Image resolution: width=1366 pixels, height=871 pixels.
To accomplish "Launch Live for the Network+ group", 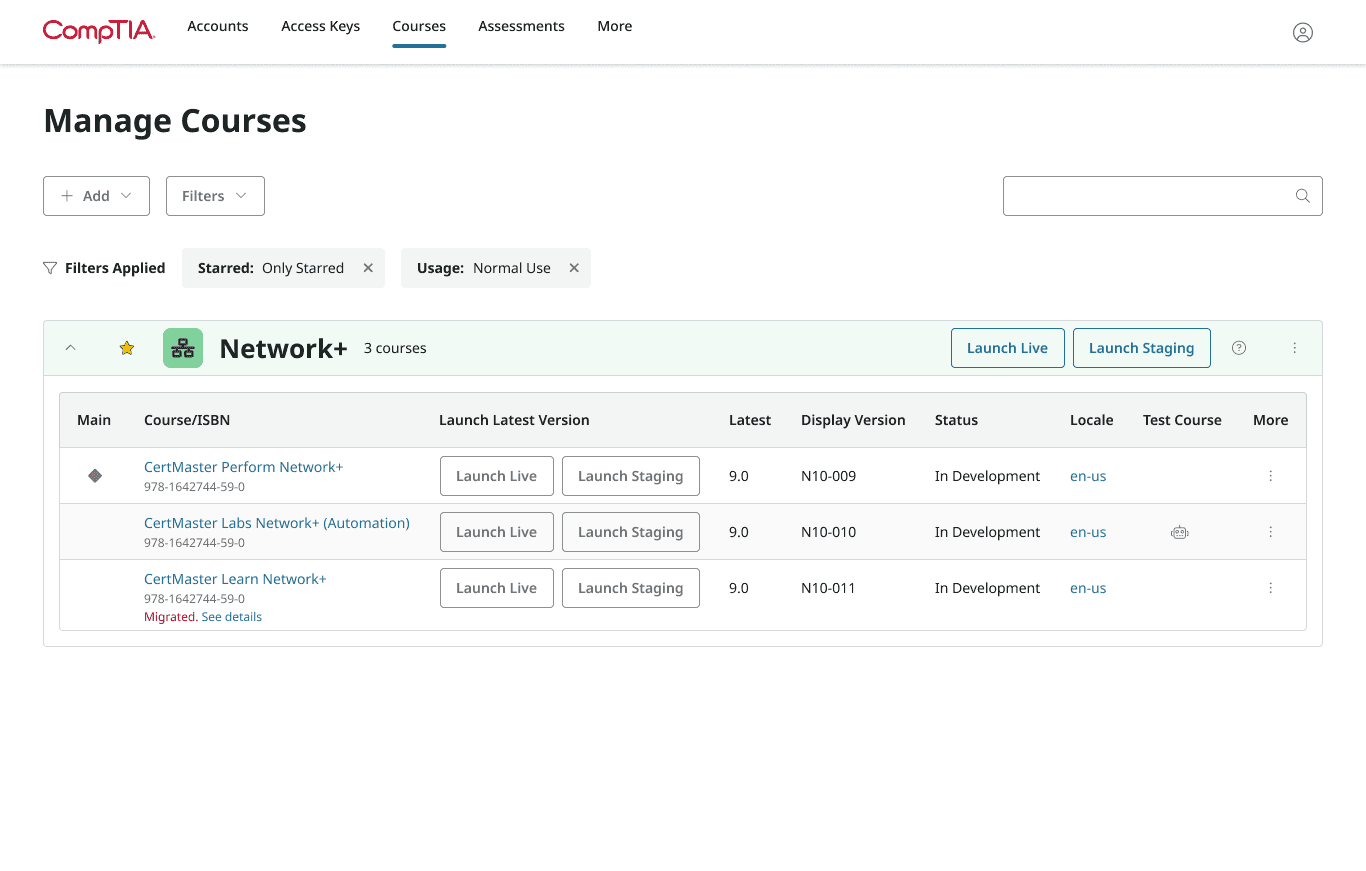I will click(x=1007, y=348).
